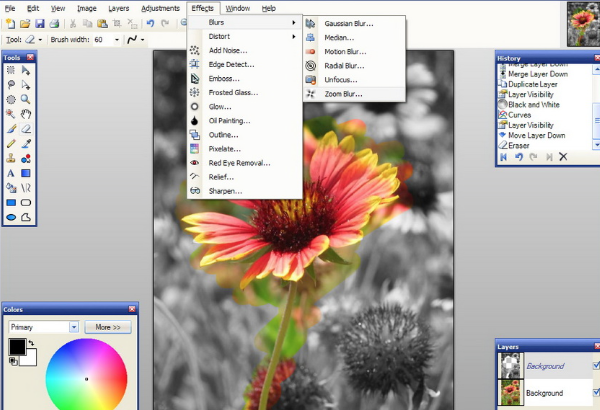Select the Rounded Rectangle tool

pos(26,203)
